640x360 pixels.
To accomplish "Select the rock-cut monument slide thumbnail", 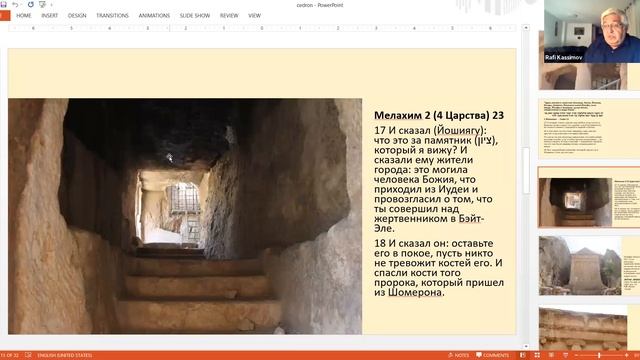I will pos(589,265).
